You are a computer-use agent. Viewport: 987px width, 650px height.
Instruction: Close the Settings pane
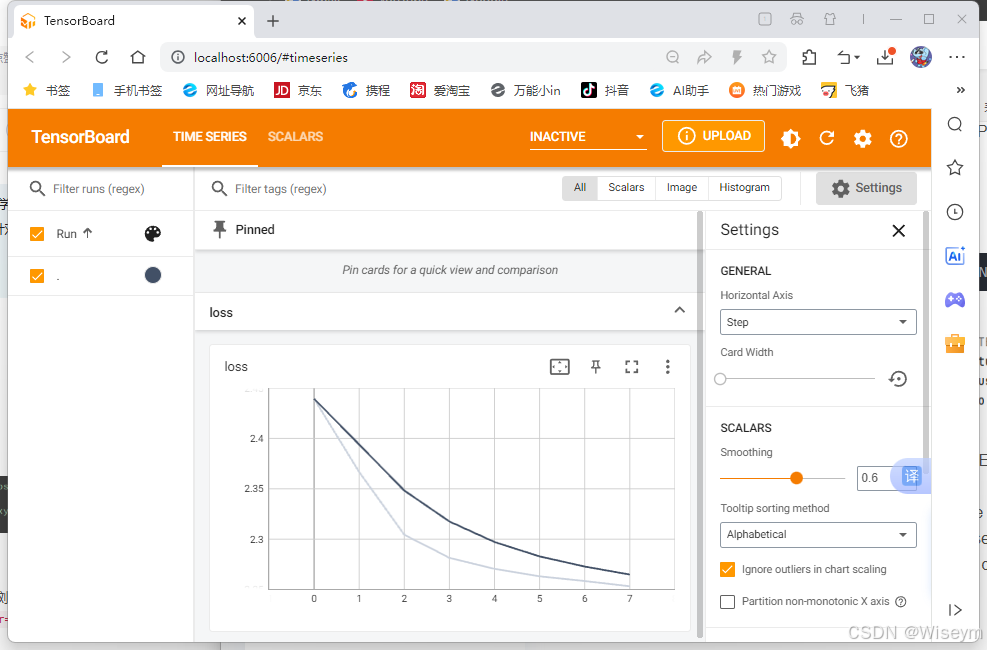coord(898,231)
